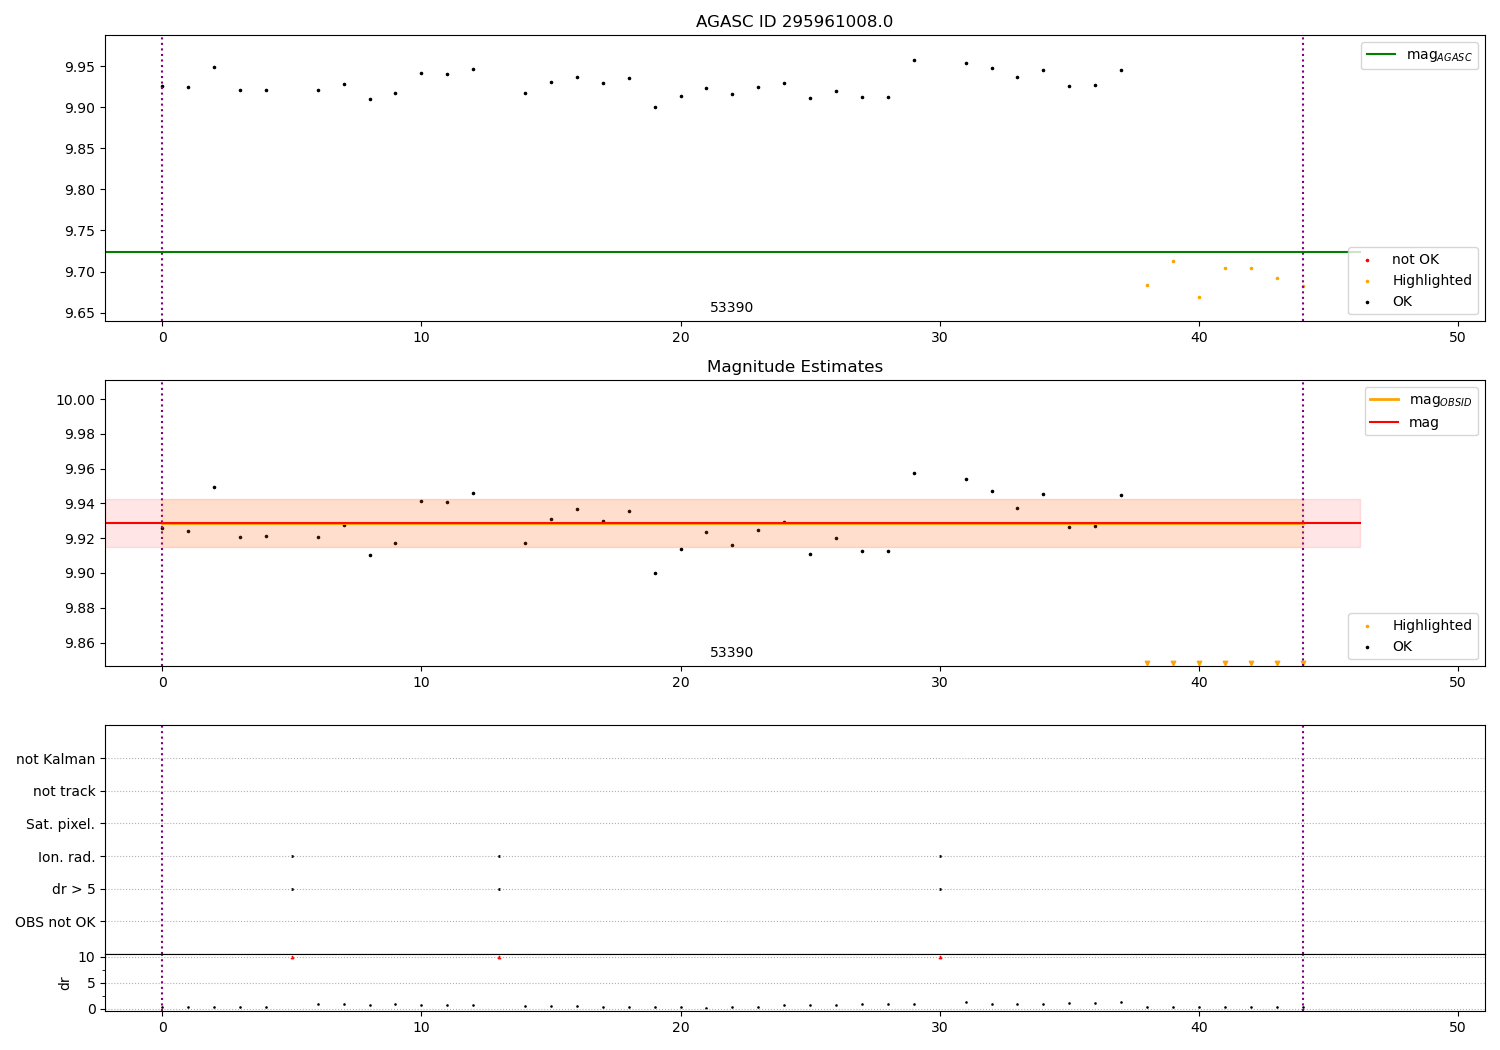This screenshot has width=1500, height=1050.
Task: Click the 9.85 y-axis tick label
Action: 80,149
